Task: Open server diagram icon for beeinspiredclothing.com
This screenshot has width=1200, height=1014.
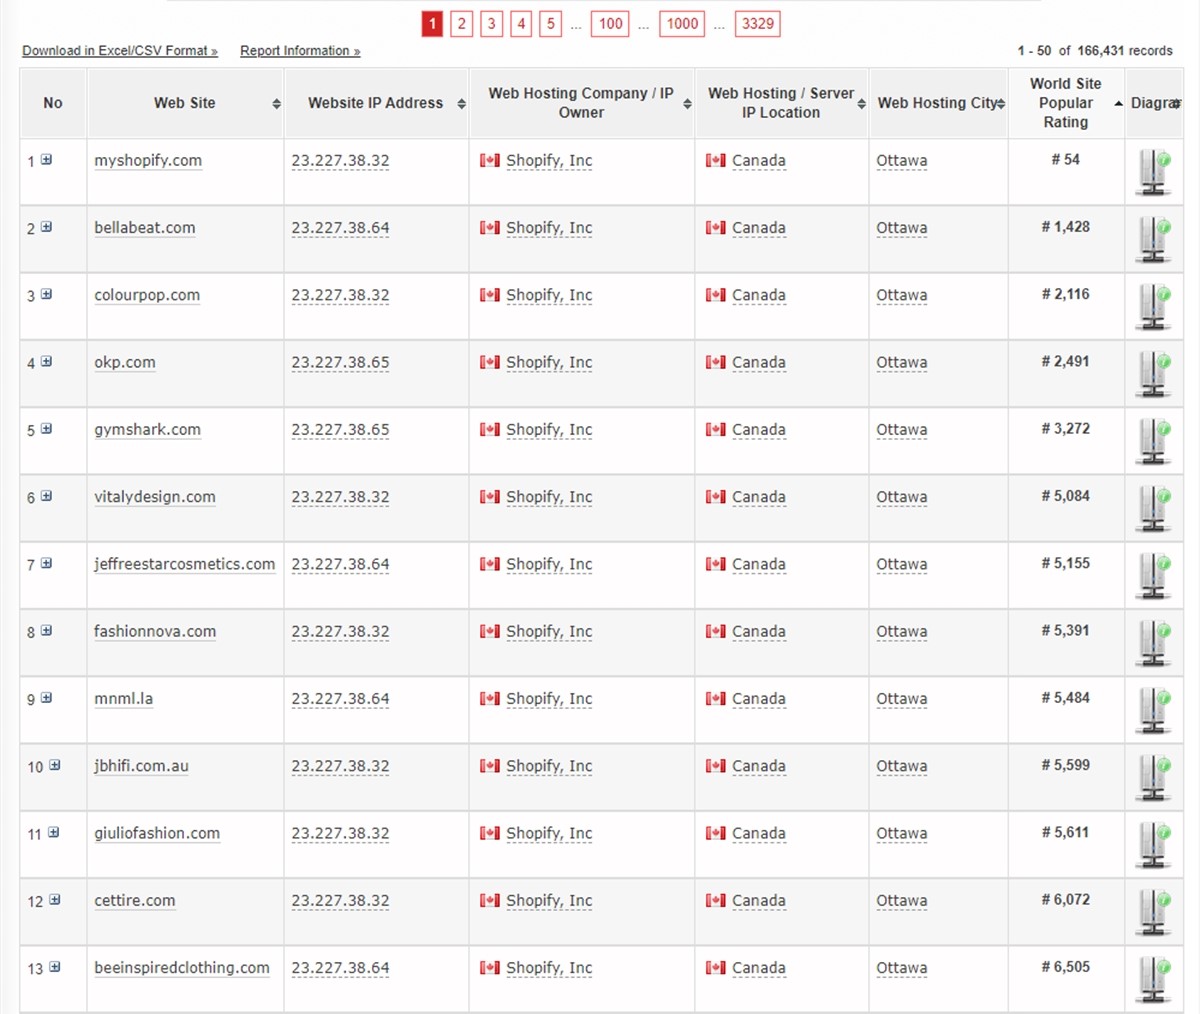Action: [1153, 979]
